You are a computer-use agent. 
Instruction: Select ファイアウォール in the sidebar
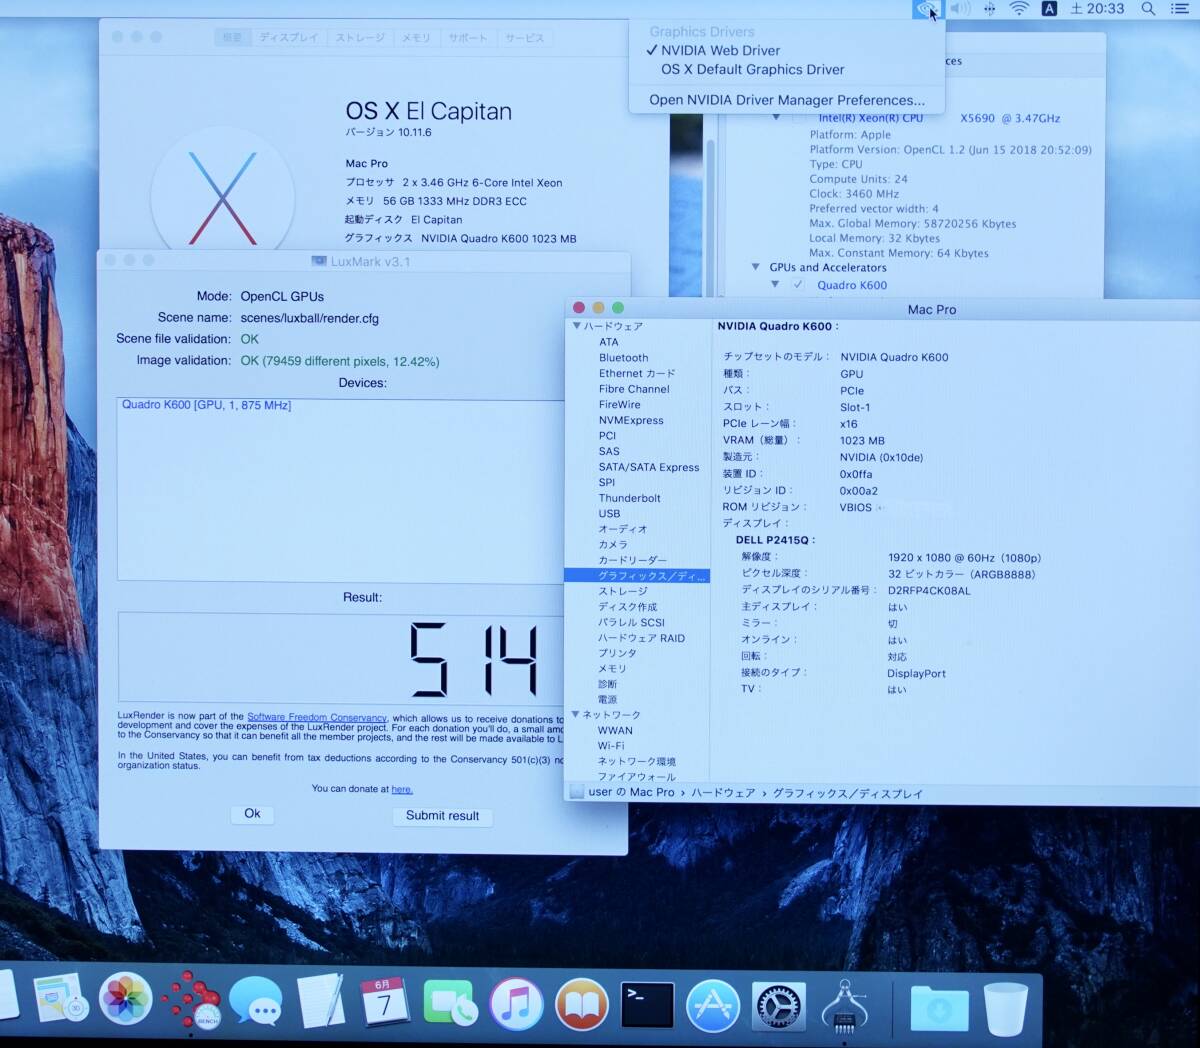pyautogui.click(x=637, y=777)
